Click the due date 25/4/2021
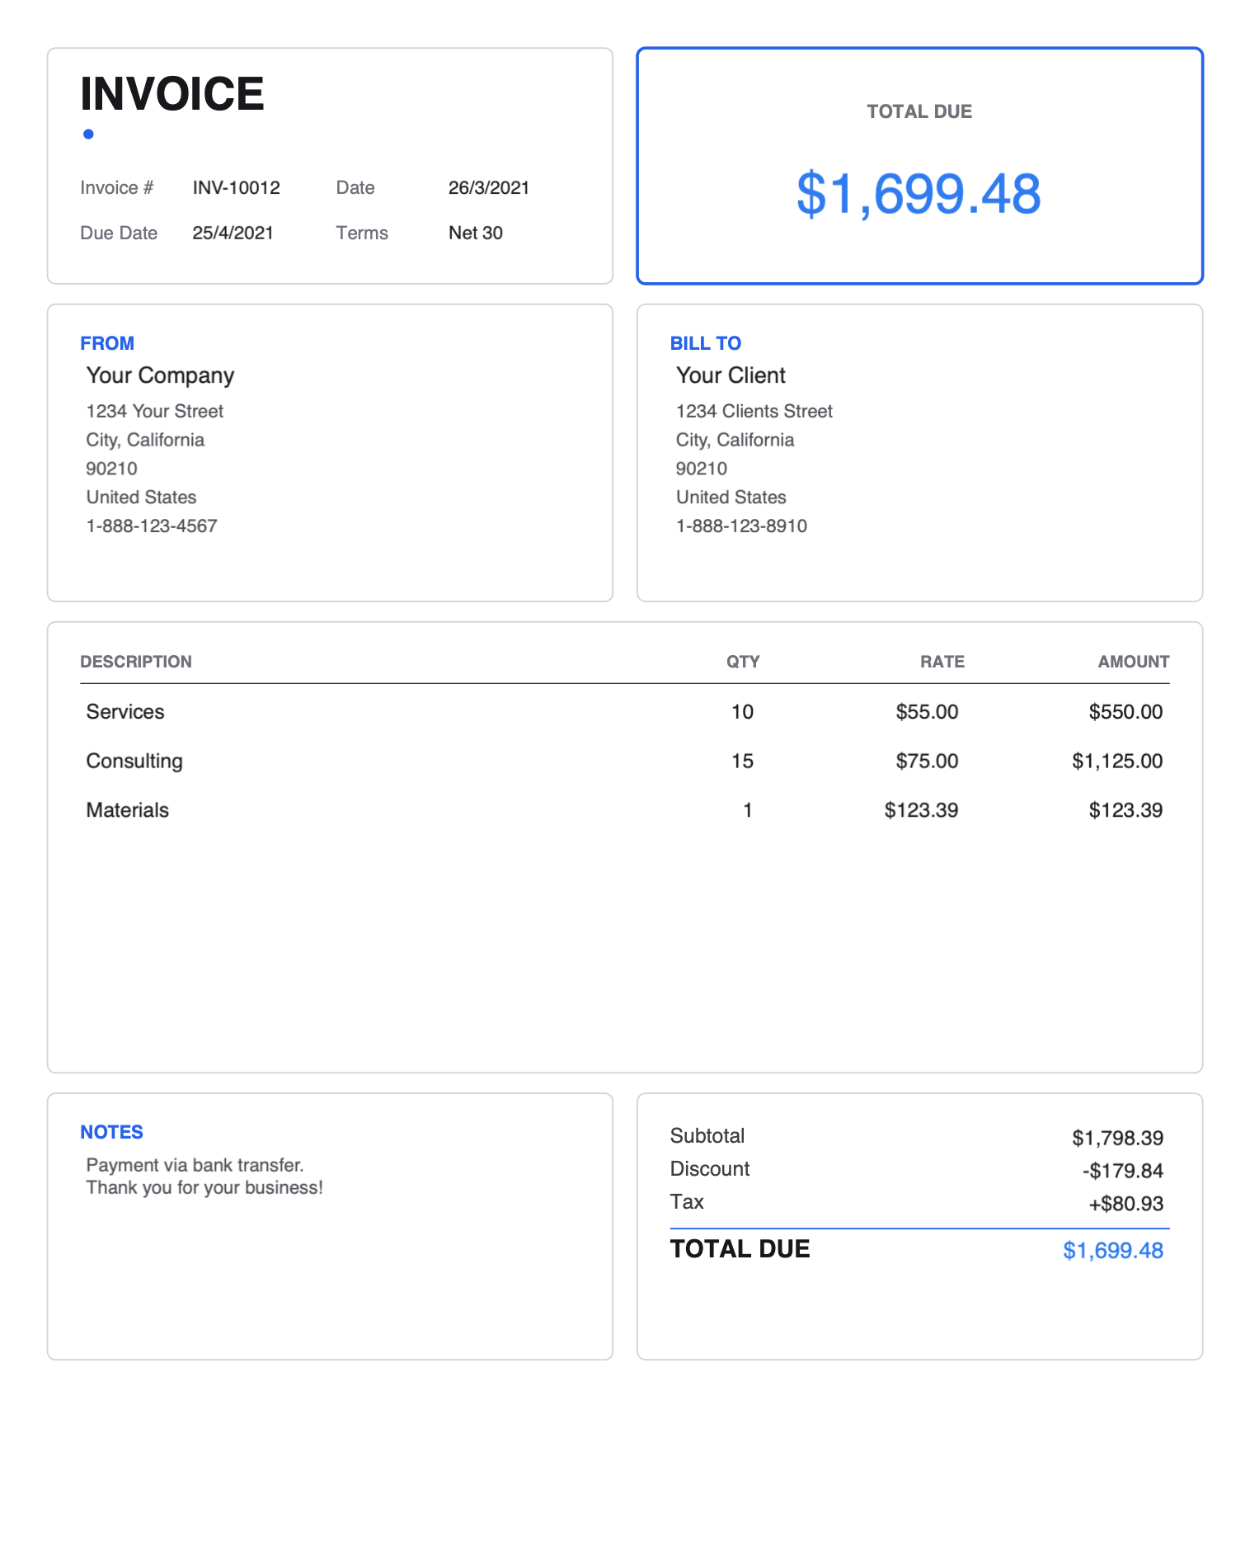Screen dimensions: 1250x1553 (233, 233)
